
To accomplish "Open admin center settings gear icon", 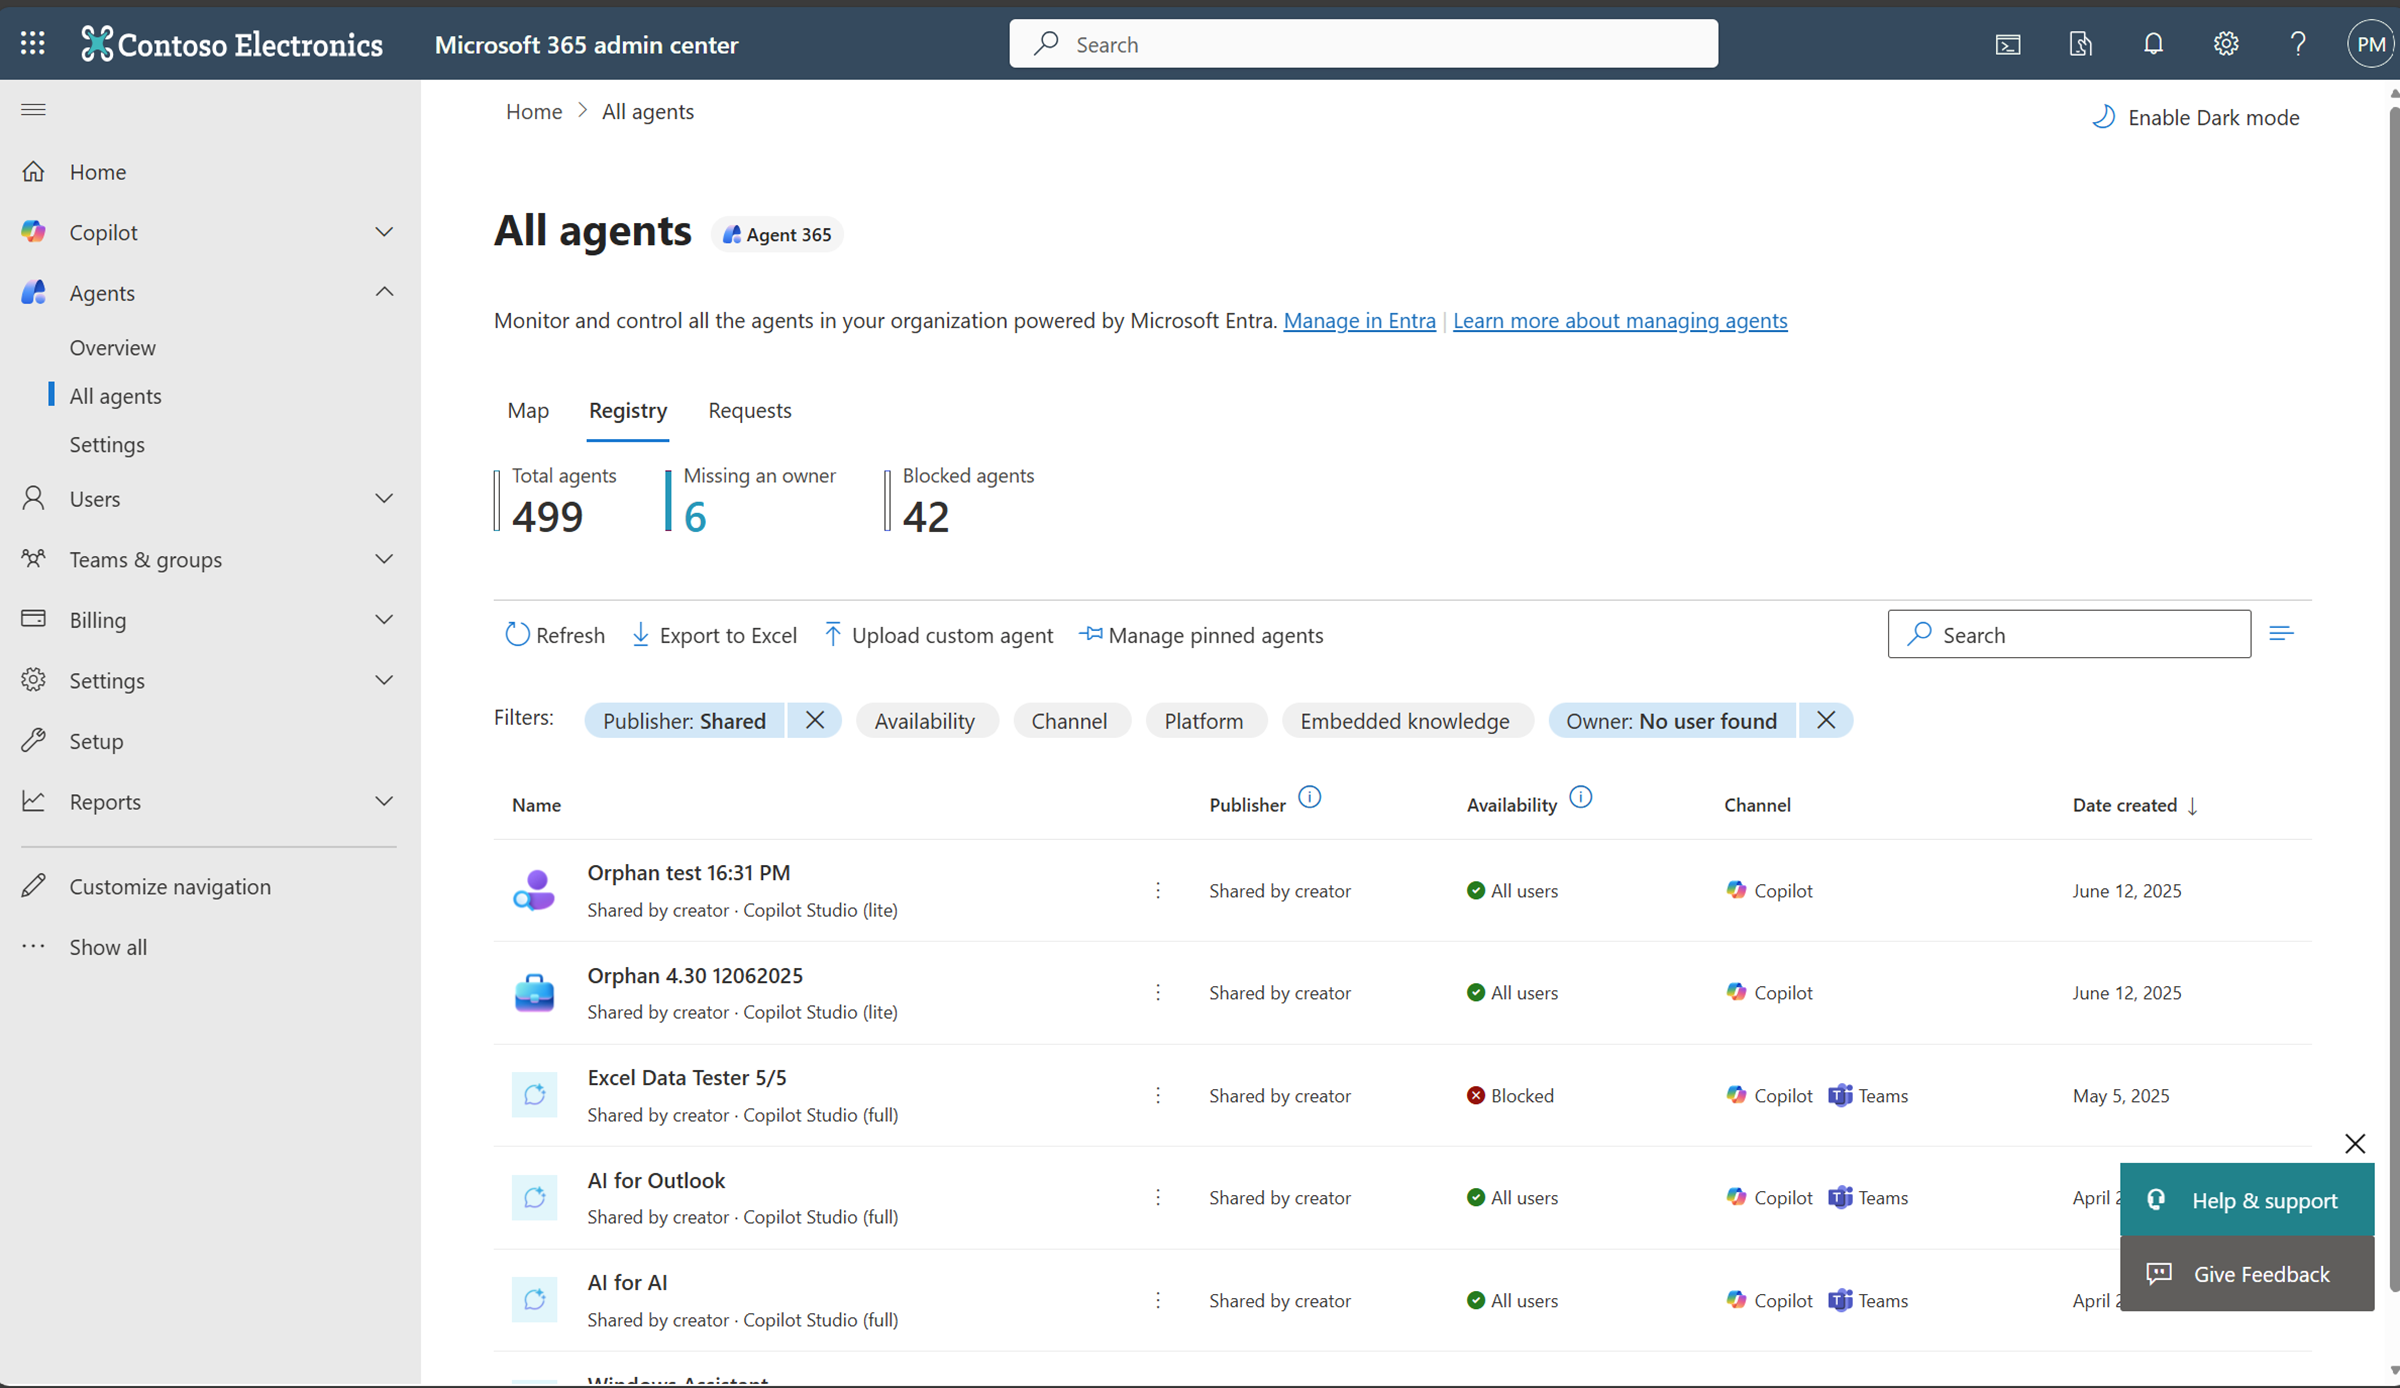I will [2226, 43].
